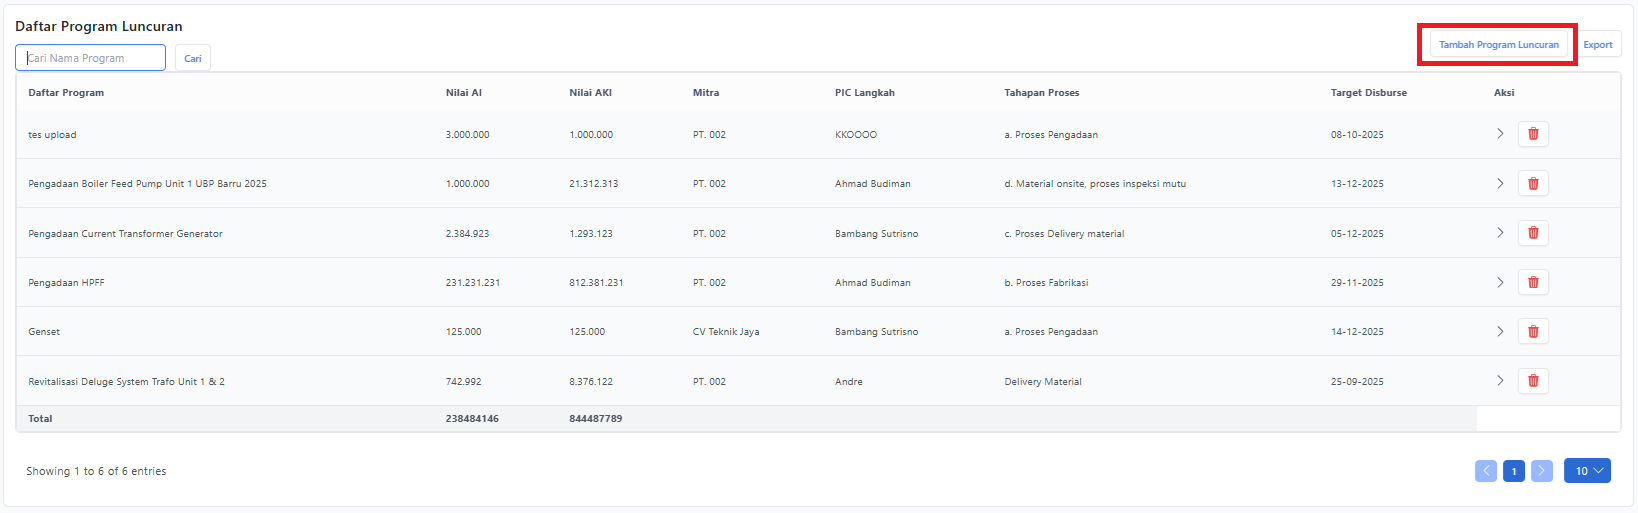Delete the Pengadaan Boiler Feed Pump row
1638x513 pixels.
click(1532, 183)
